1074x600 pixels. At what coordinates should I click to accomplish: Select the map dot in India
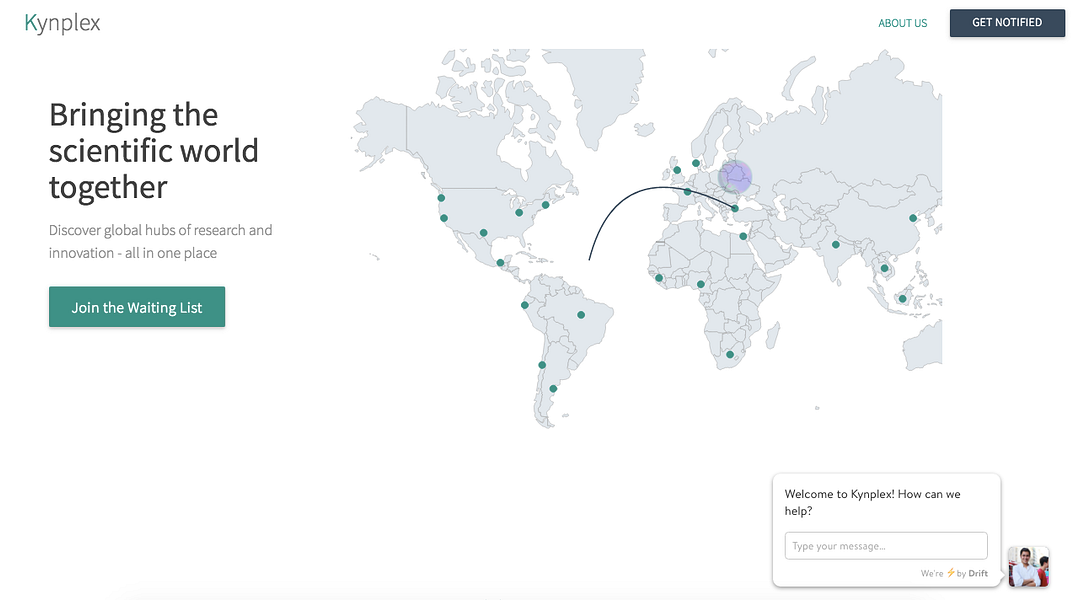point(836,245)
